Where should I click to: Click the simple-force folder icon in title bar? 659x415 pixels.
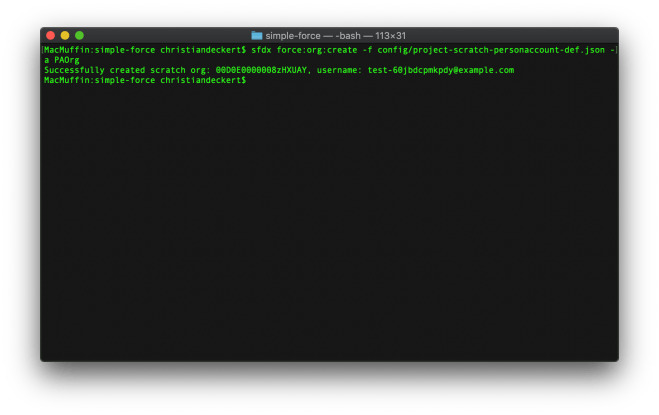pos(257,35)
